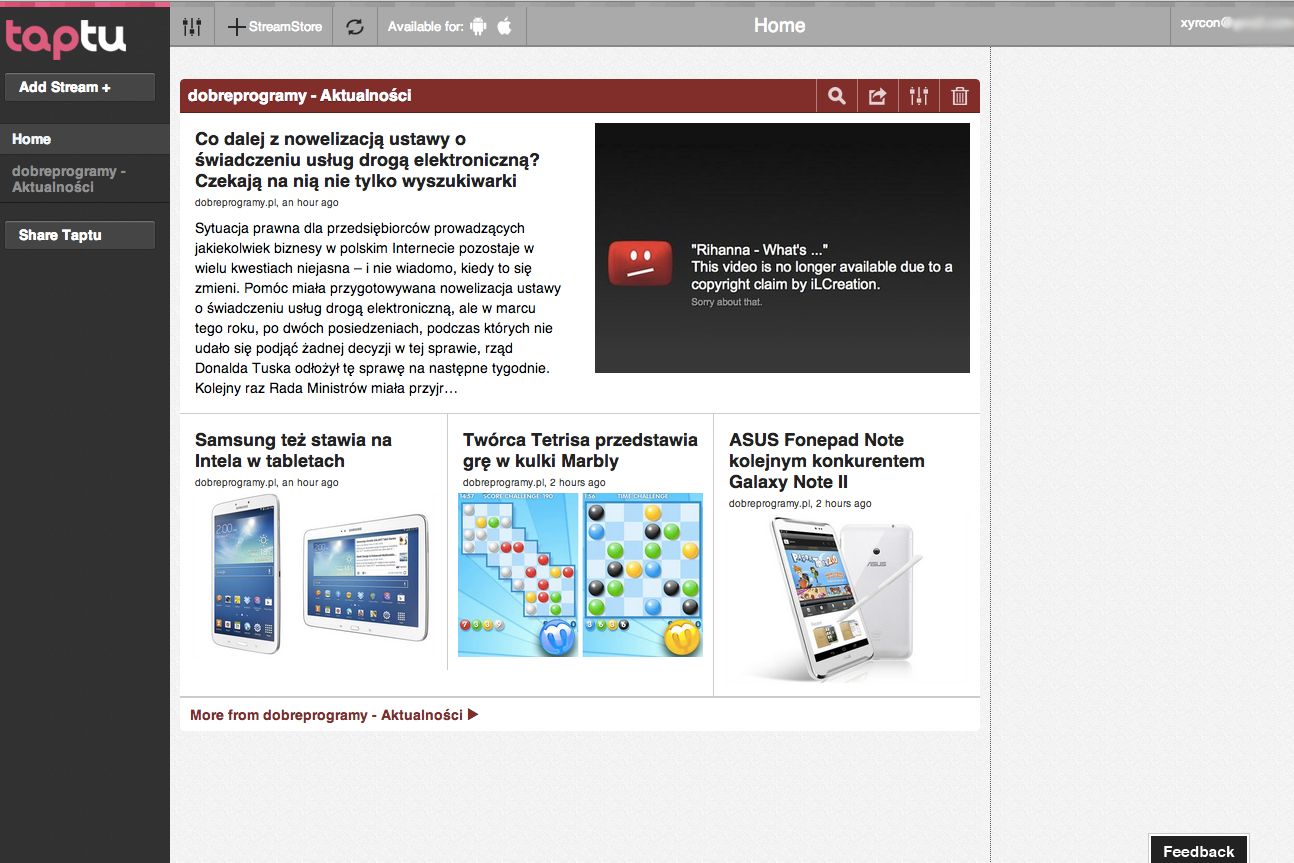Open the settings sliders icon in top bar
Screen dimensions: 1294x863
point(193,27)
